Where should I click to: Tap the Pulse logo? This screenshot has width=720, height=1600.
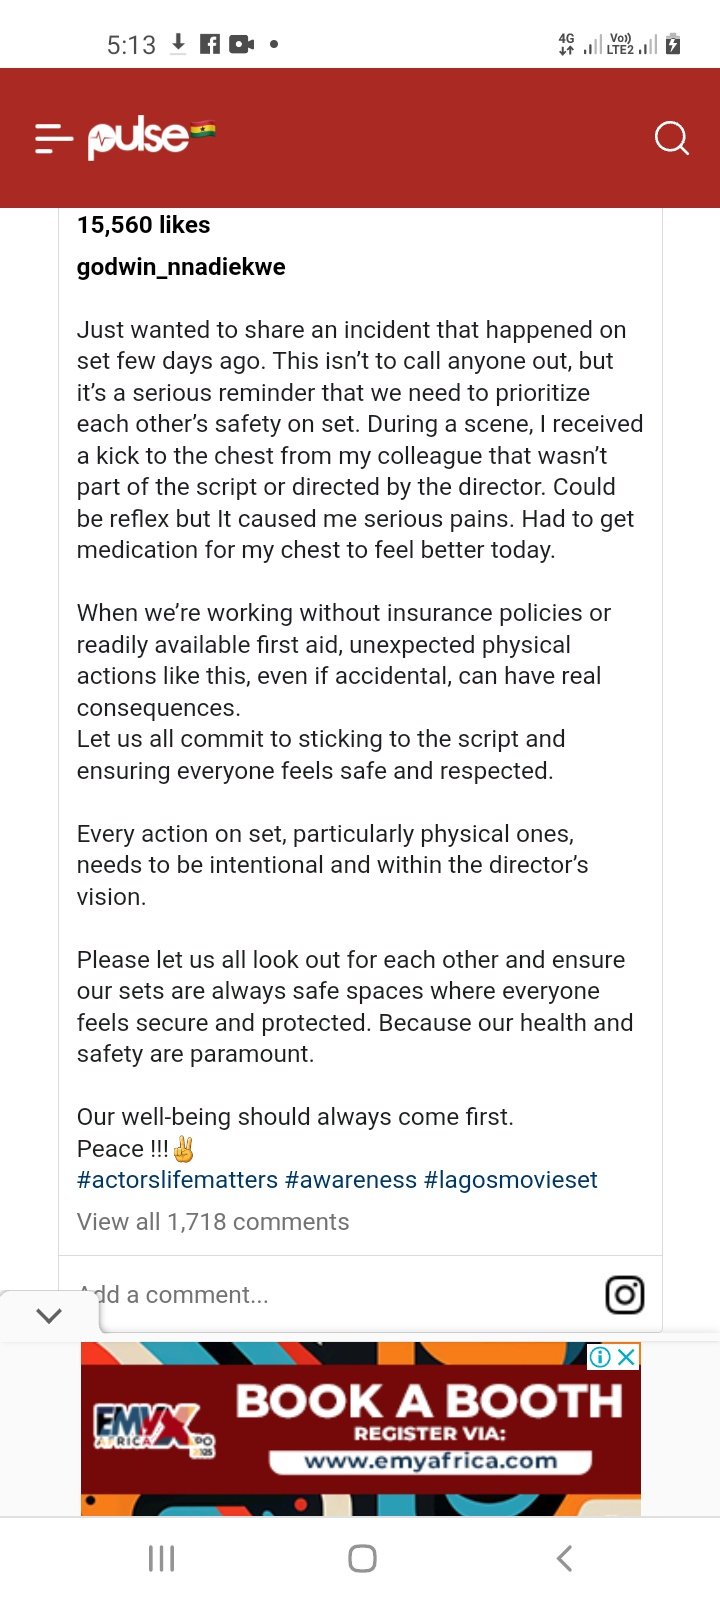pos(139,138)
